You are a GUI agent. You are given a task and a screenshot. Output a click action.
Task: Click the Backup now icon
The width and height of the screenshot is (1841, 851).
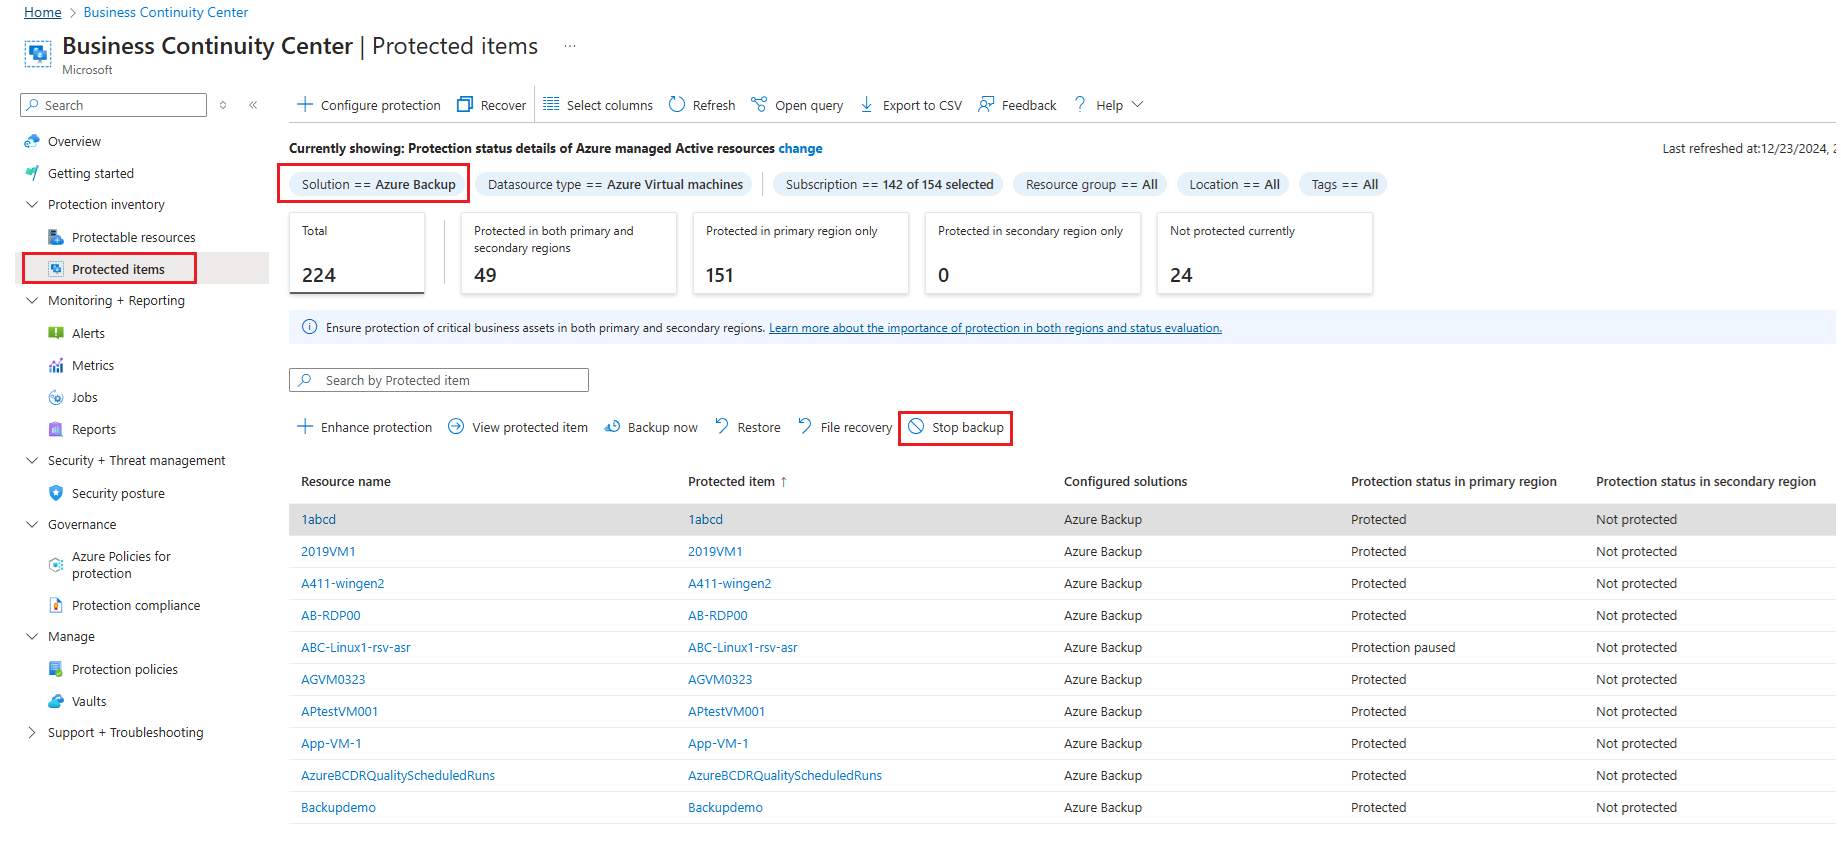(612, 427)
